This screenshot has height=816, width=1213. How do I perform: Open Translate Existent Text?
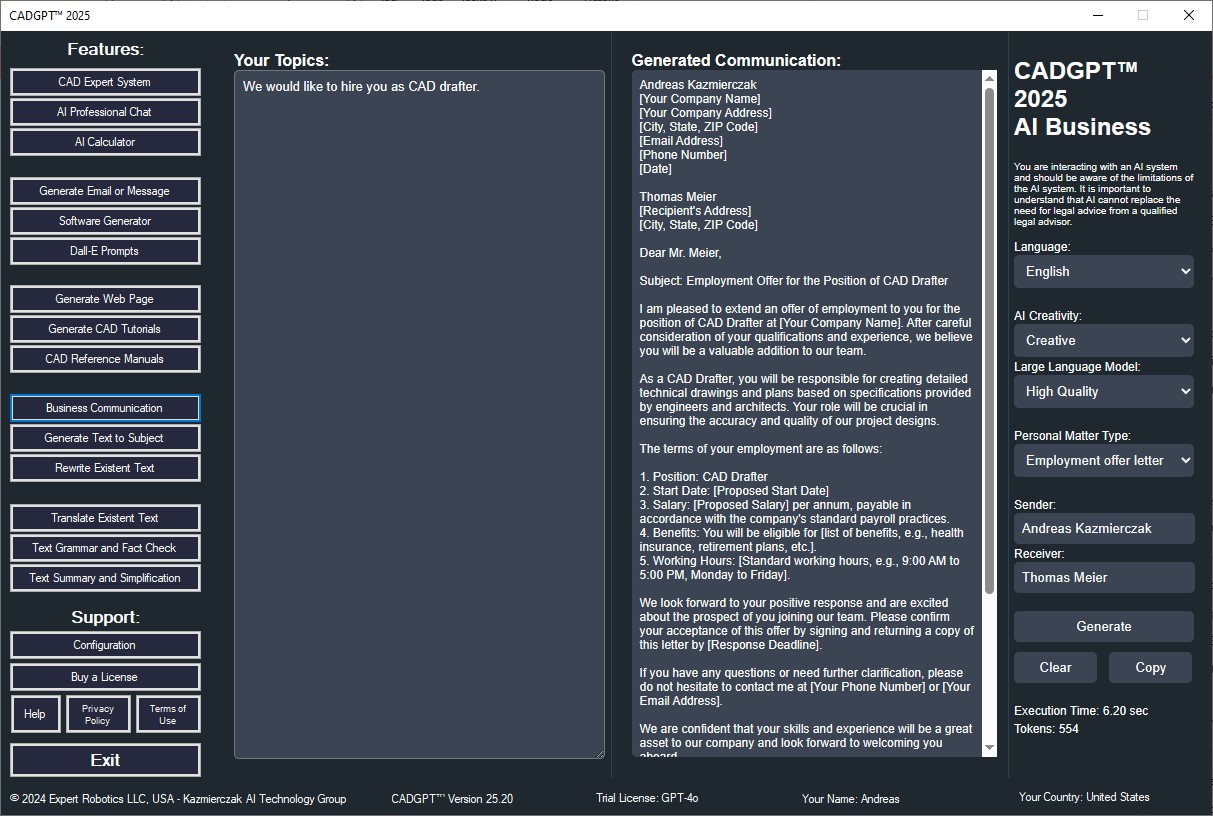pyautogui.click(x=105, y=518)
